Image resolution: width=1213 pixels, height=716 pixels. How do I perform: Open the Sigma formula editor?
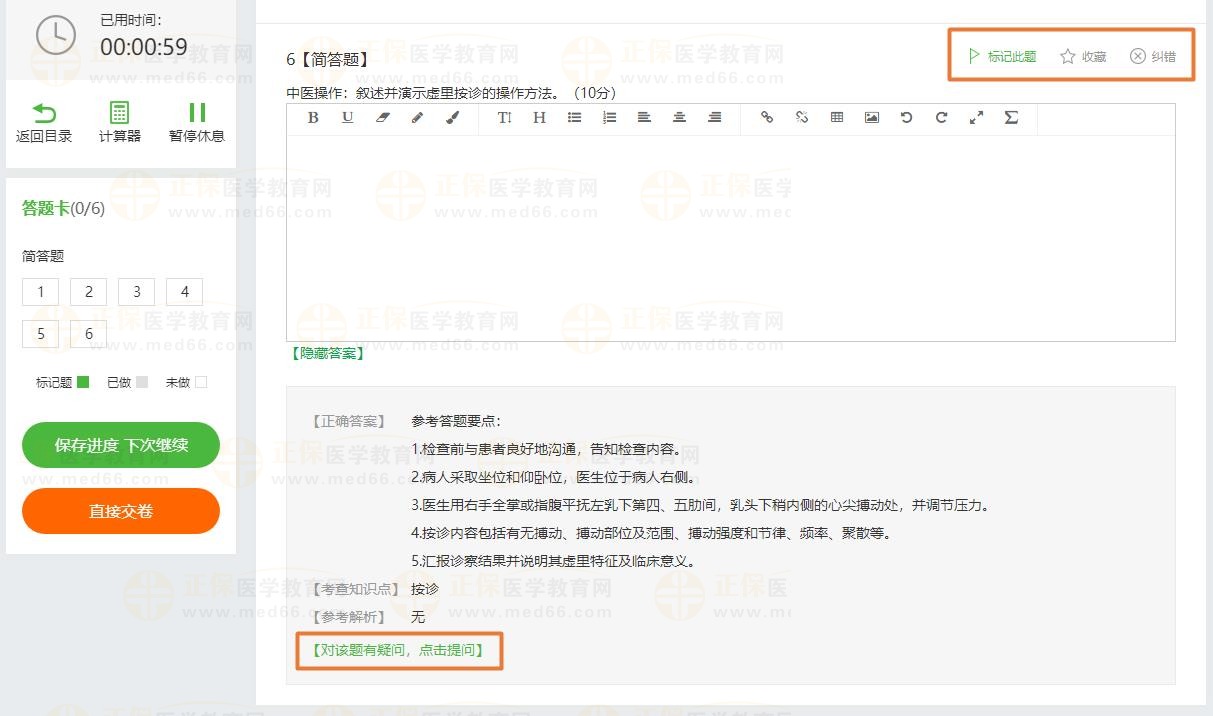pos(1011,118)
